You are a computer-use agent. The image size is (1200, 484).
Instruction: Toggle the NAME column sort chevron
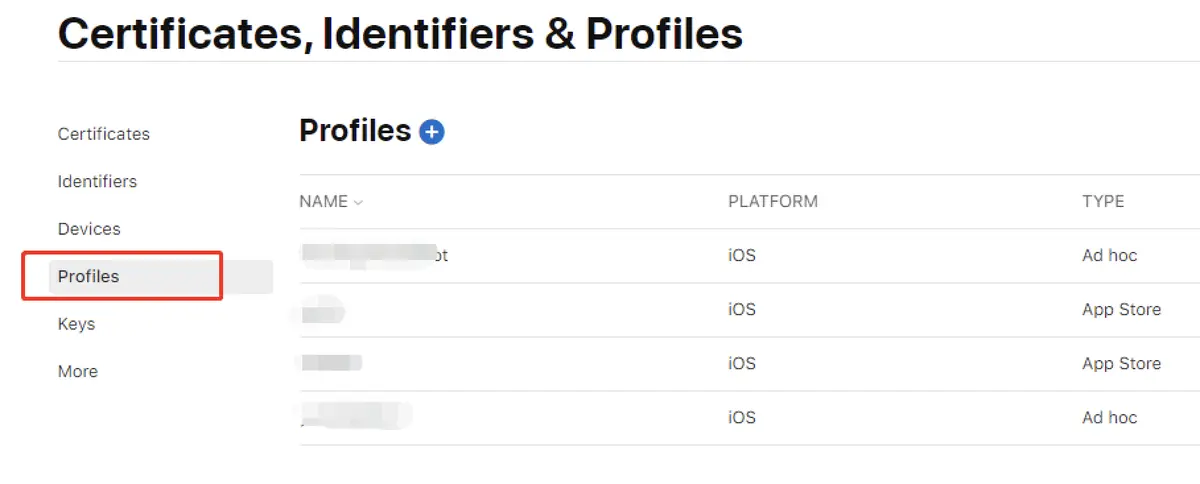pyautogui.click(x=358, y=202)
